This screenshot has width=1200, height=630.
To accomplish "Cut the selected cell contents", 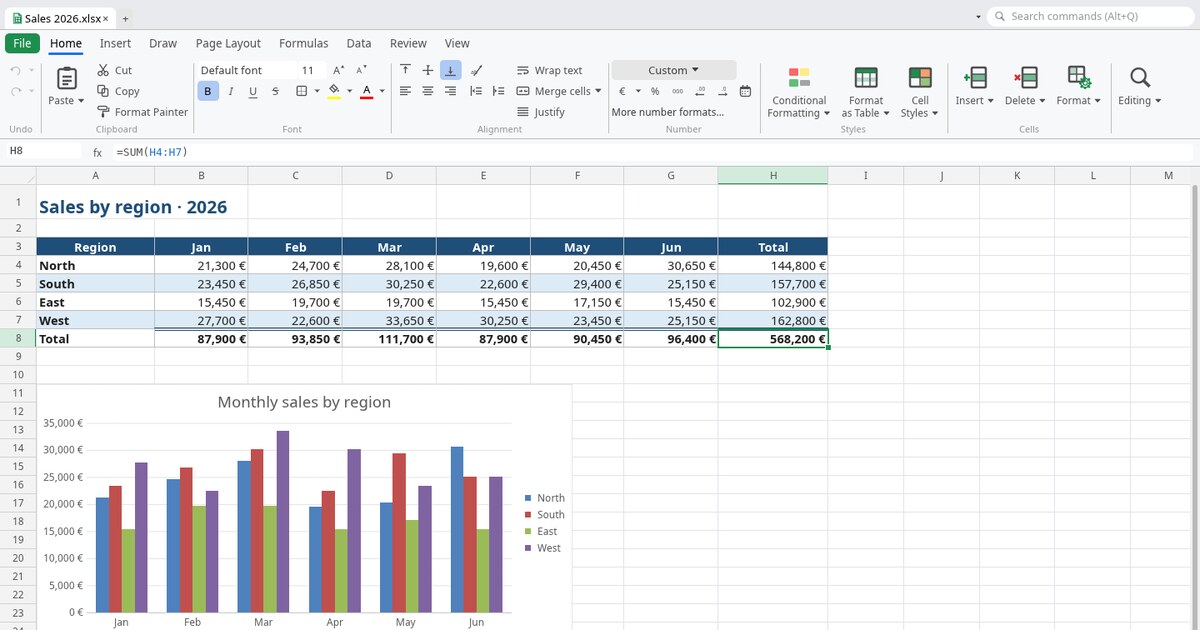I will tap(114, 70).
